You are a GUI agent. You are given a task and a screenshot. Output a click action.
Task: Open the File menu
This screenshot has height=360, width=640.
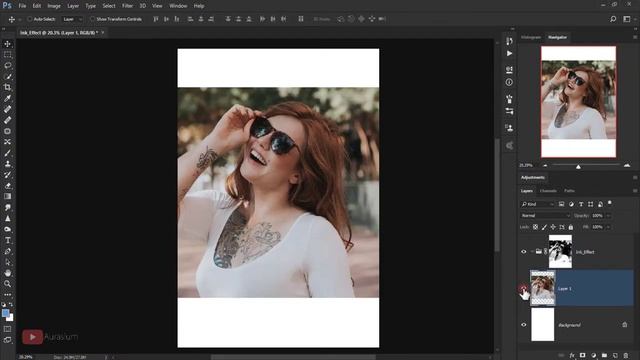22,6
